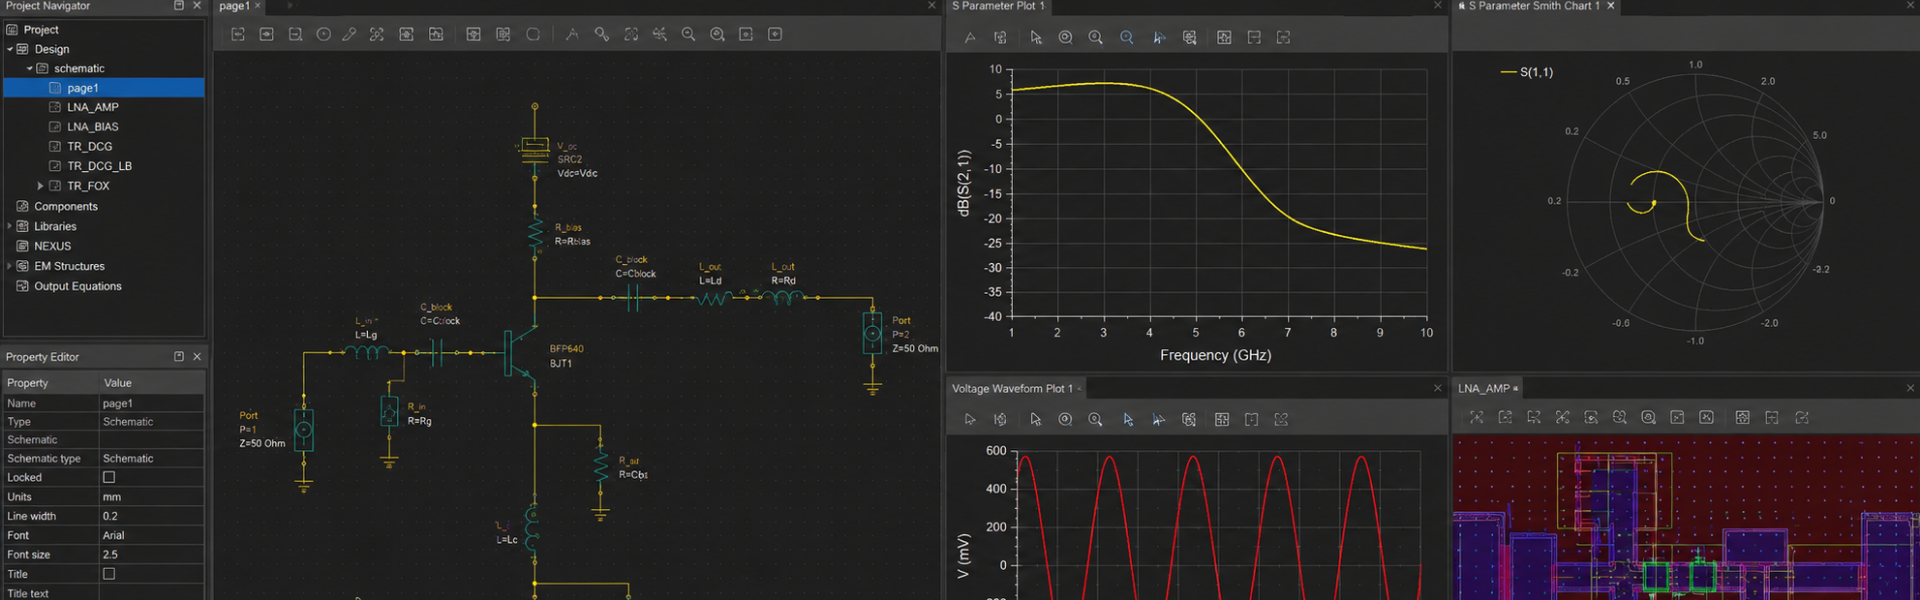
Task: Undock the Property Editor panel
Action: point(179,357)
